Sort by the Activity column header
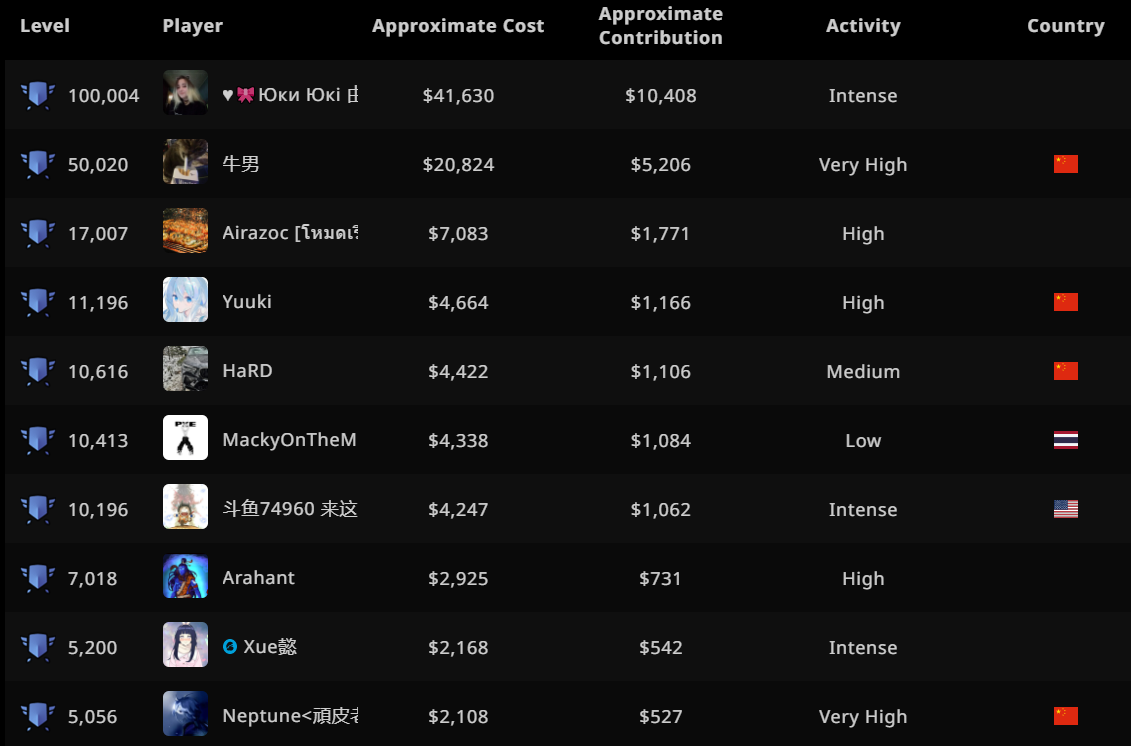Viewport: 1131px width, 746px height. point(863,26)
